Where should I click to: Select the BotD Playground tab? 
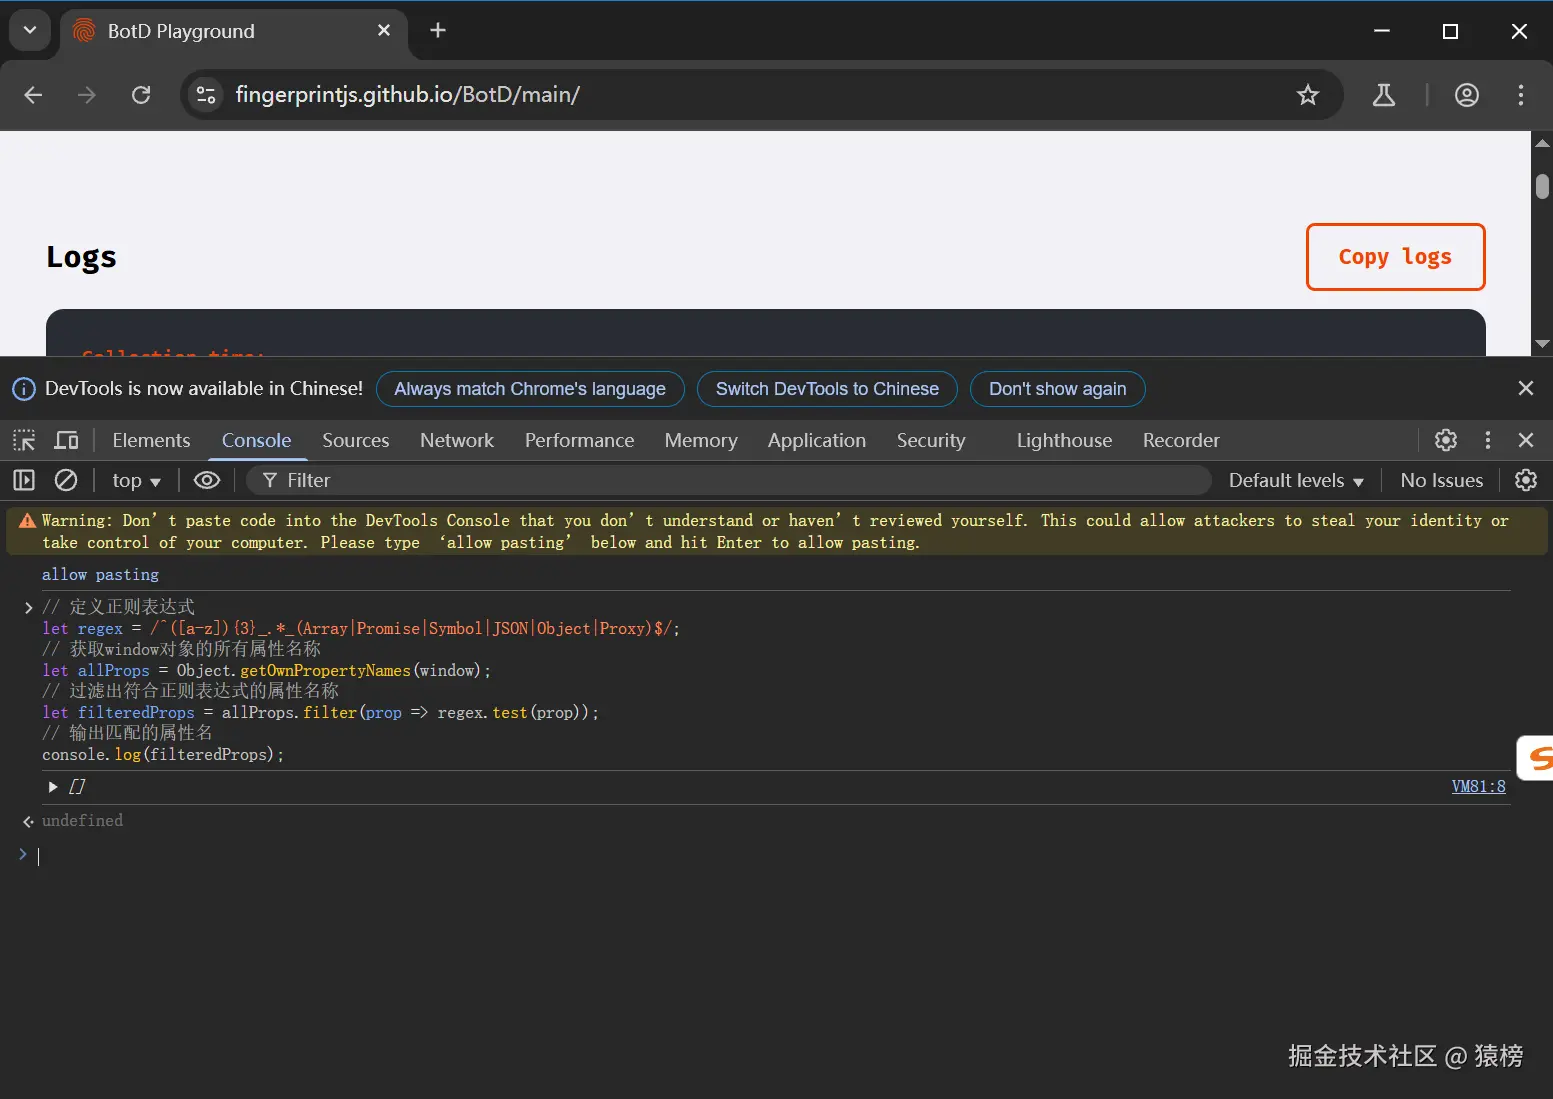(234, 31)
